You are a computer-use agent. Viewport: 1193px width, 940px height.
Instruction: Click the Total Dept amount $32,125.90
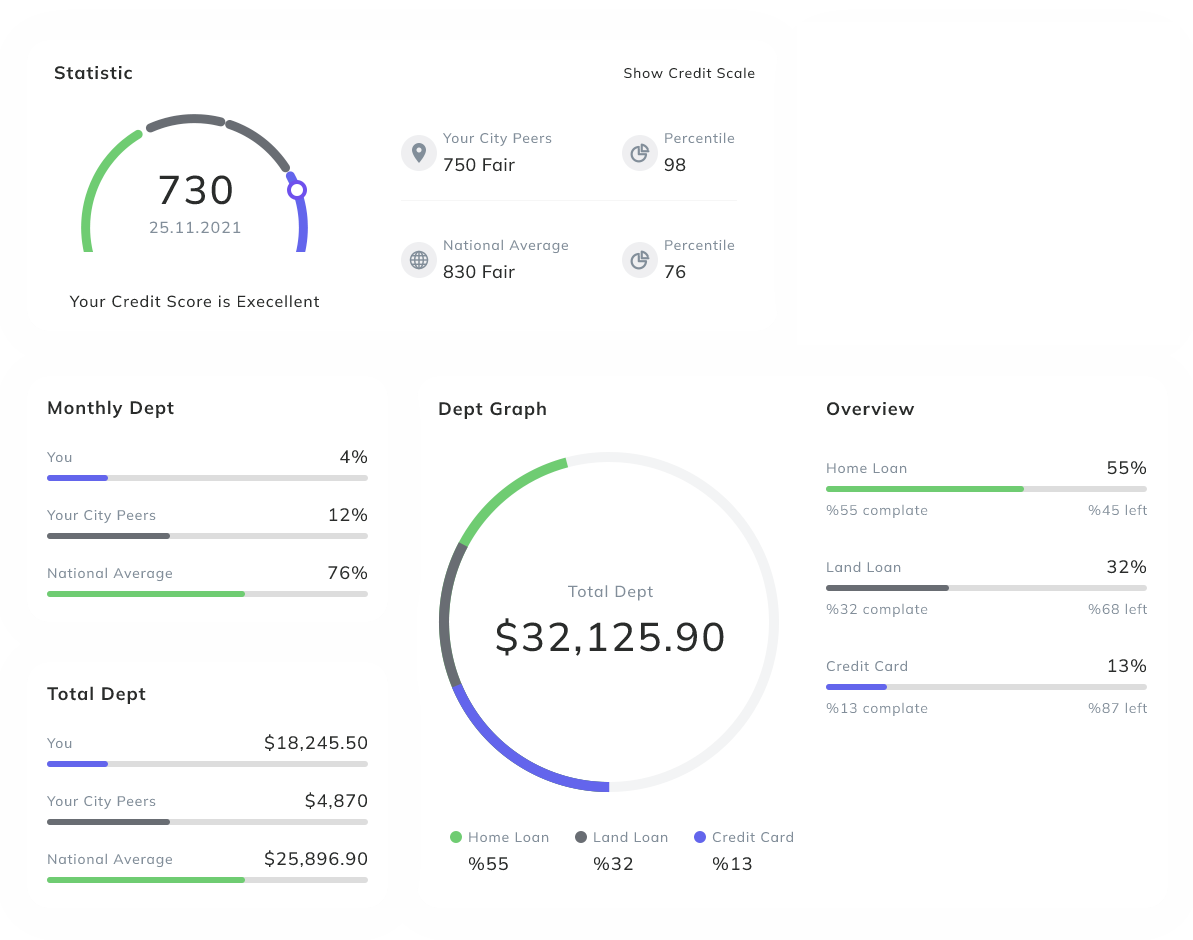point(610,638)
